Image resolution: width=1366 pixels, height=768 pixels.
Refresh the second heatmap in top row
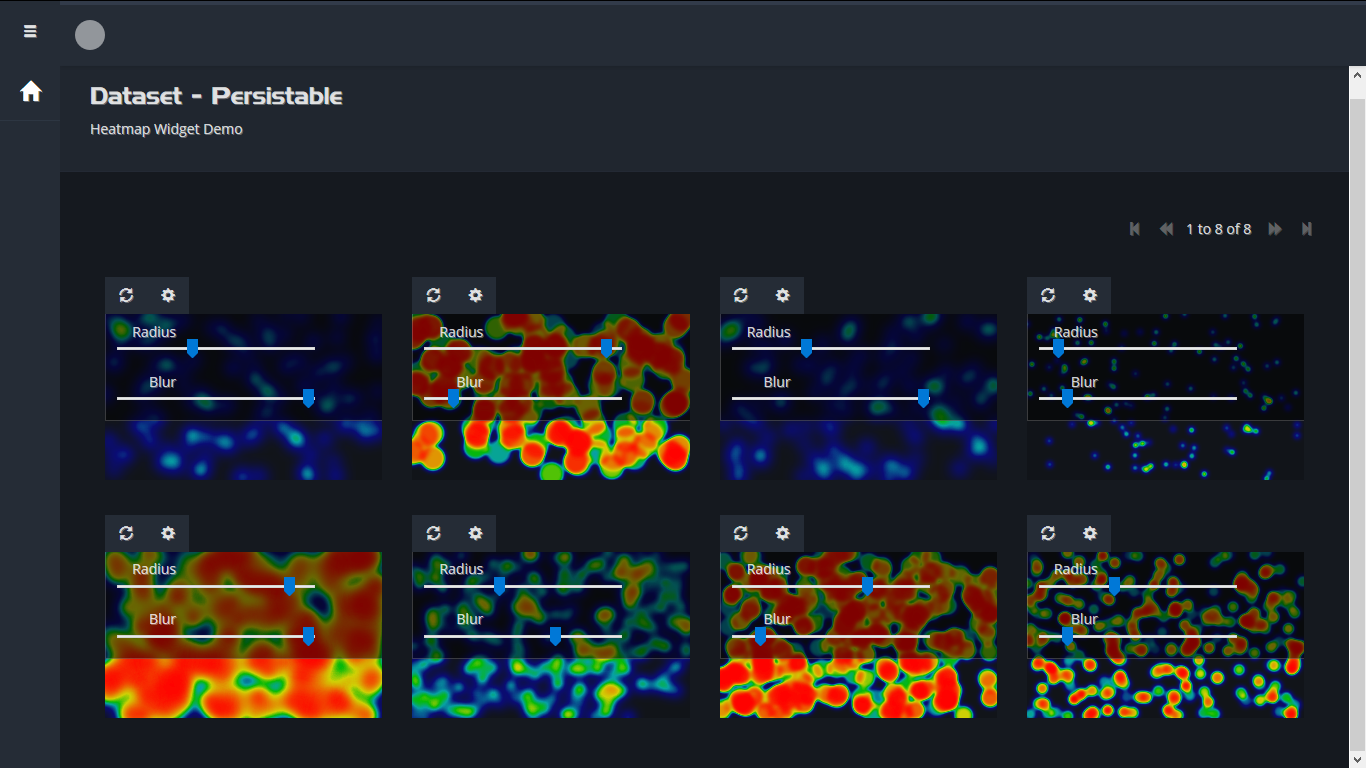433,295
